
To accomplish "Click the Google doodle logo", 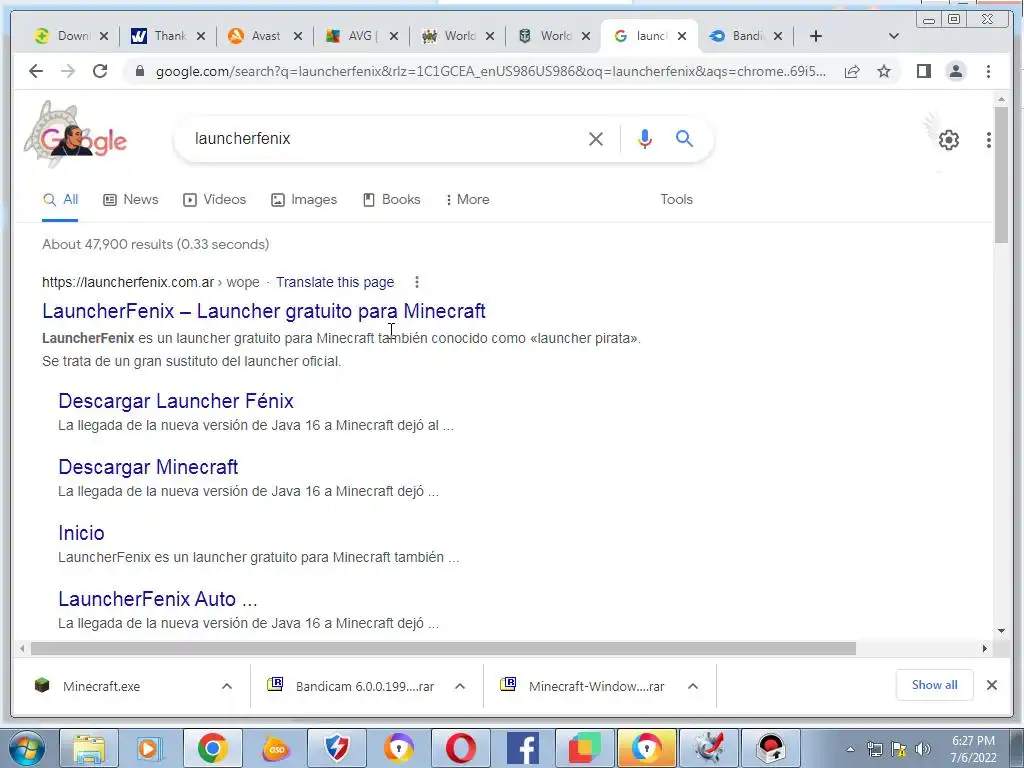I will (x=77, y=135).
